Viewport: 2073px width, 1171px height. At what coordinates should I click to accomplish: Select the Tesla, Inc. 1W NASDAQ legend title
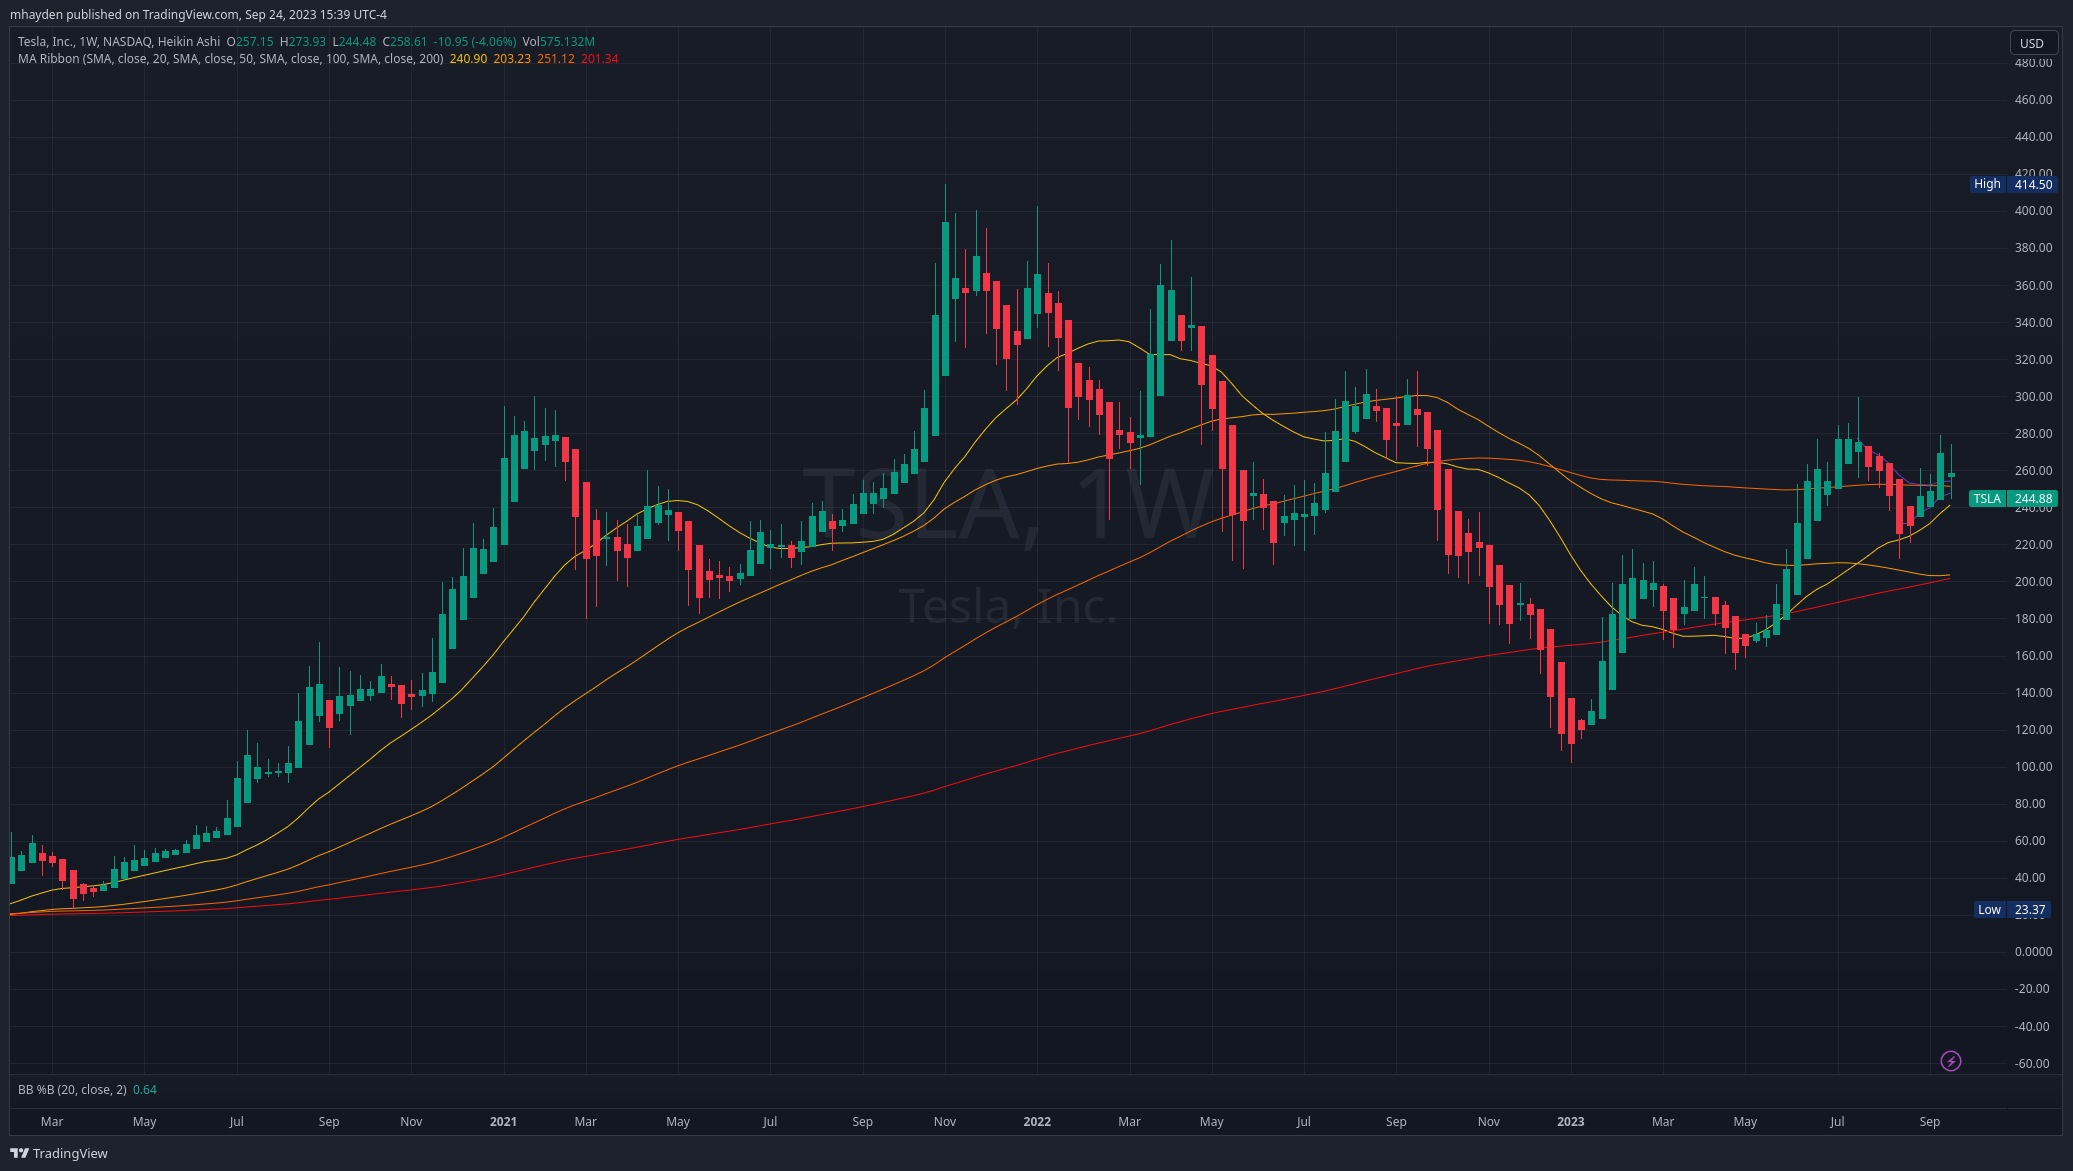point(119,42)
